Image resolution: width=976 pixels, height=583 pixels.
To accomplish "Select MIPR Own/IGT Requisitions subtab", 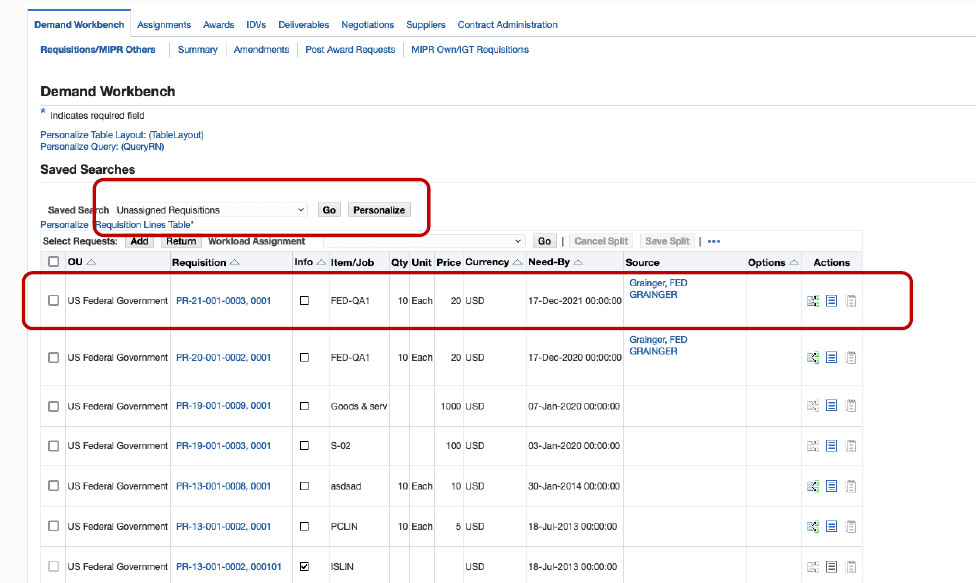I will click(x=470, y=50).
